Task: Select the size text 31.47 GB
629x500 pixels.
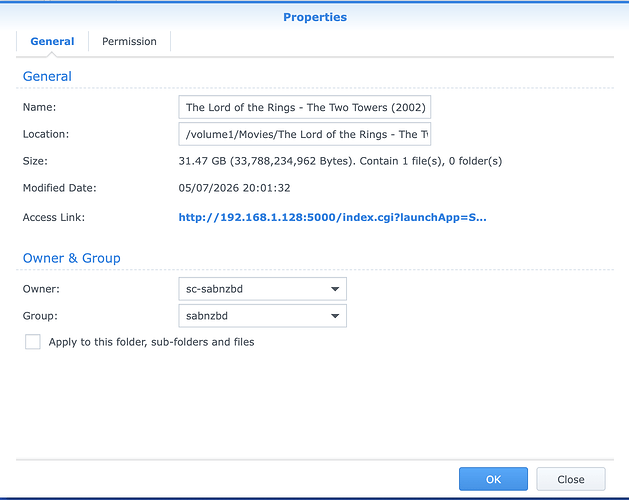Action: (202, 161)
